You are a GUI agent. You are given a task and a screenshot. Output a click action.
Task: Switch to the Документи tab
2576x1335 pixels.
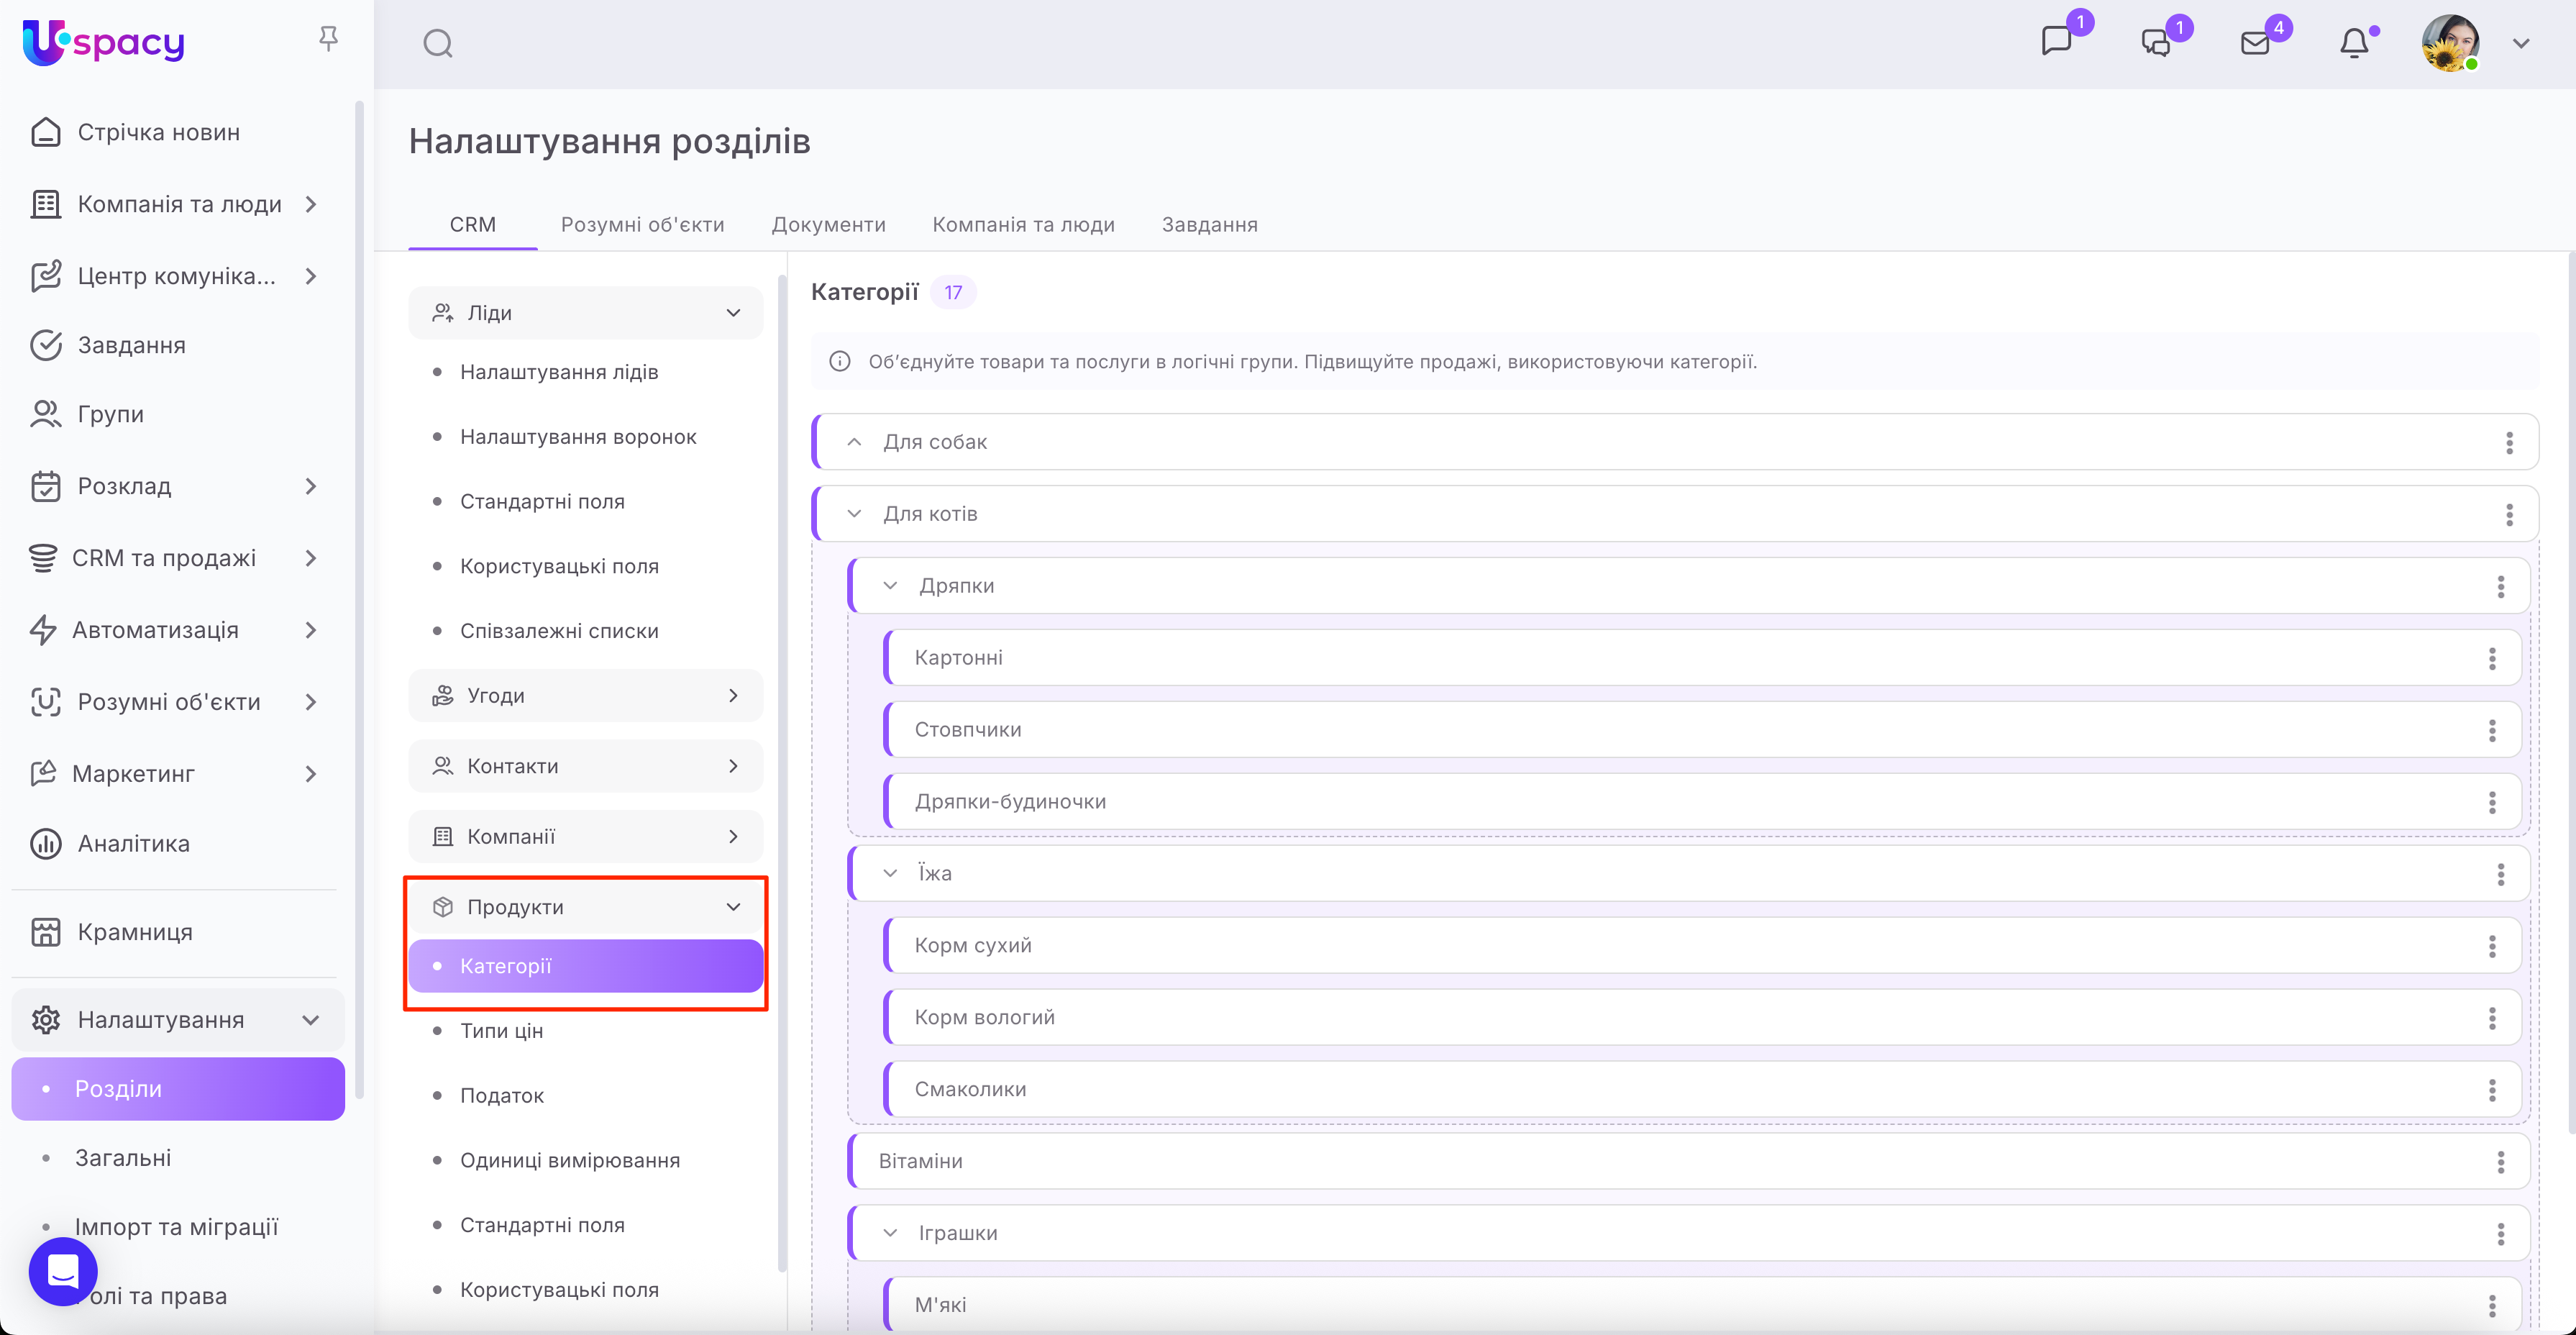(x=828, y=225)
